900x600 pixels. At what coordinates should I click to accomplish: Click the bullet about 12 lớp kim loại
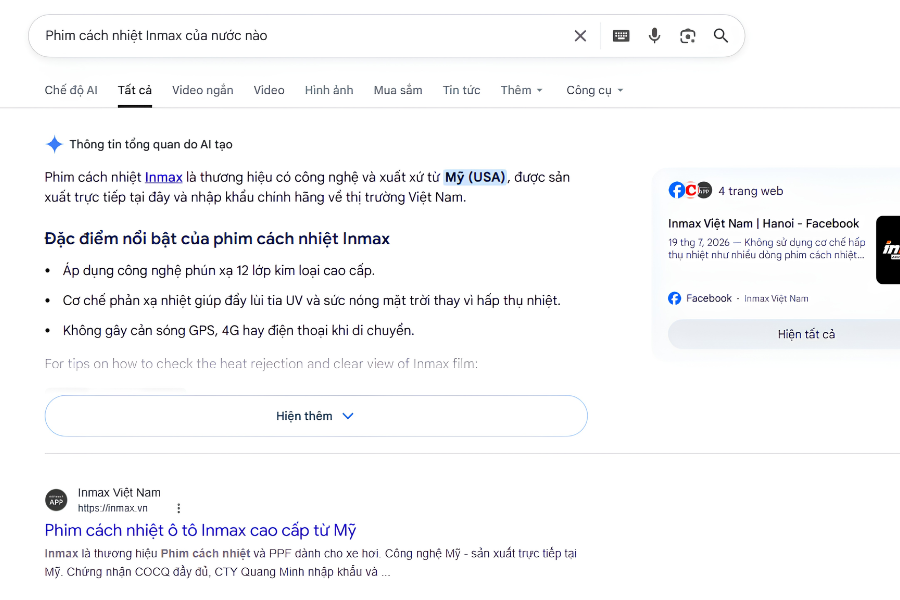pyautogui.click(x=219, y=270)
